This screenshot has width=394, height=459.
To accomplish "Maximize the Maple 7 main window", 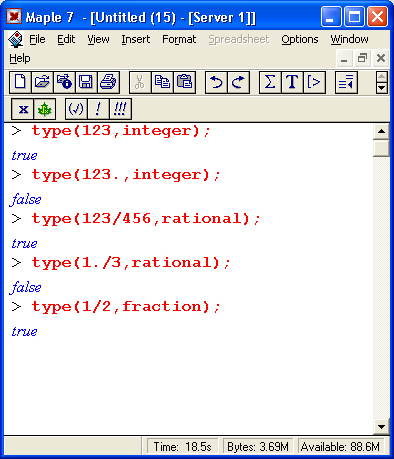I will [x=354, y=16].
